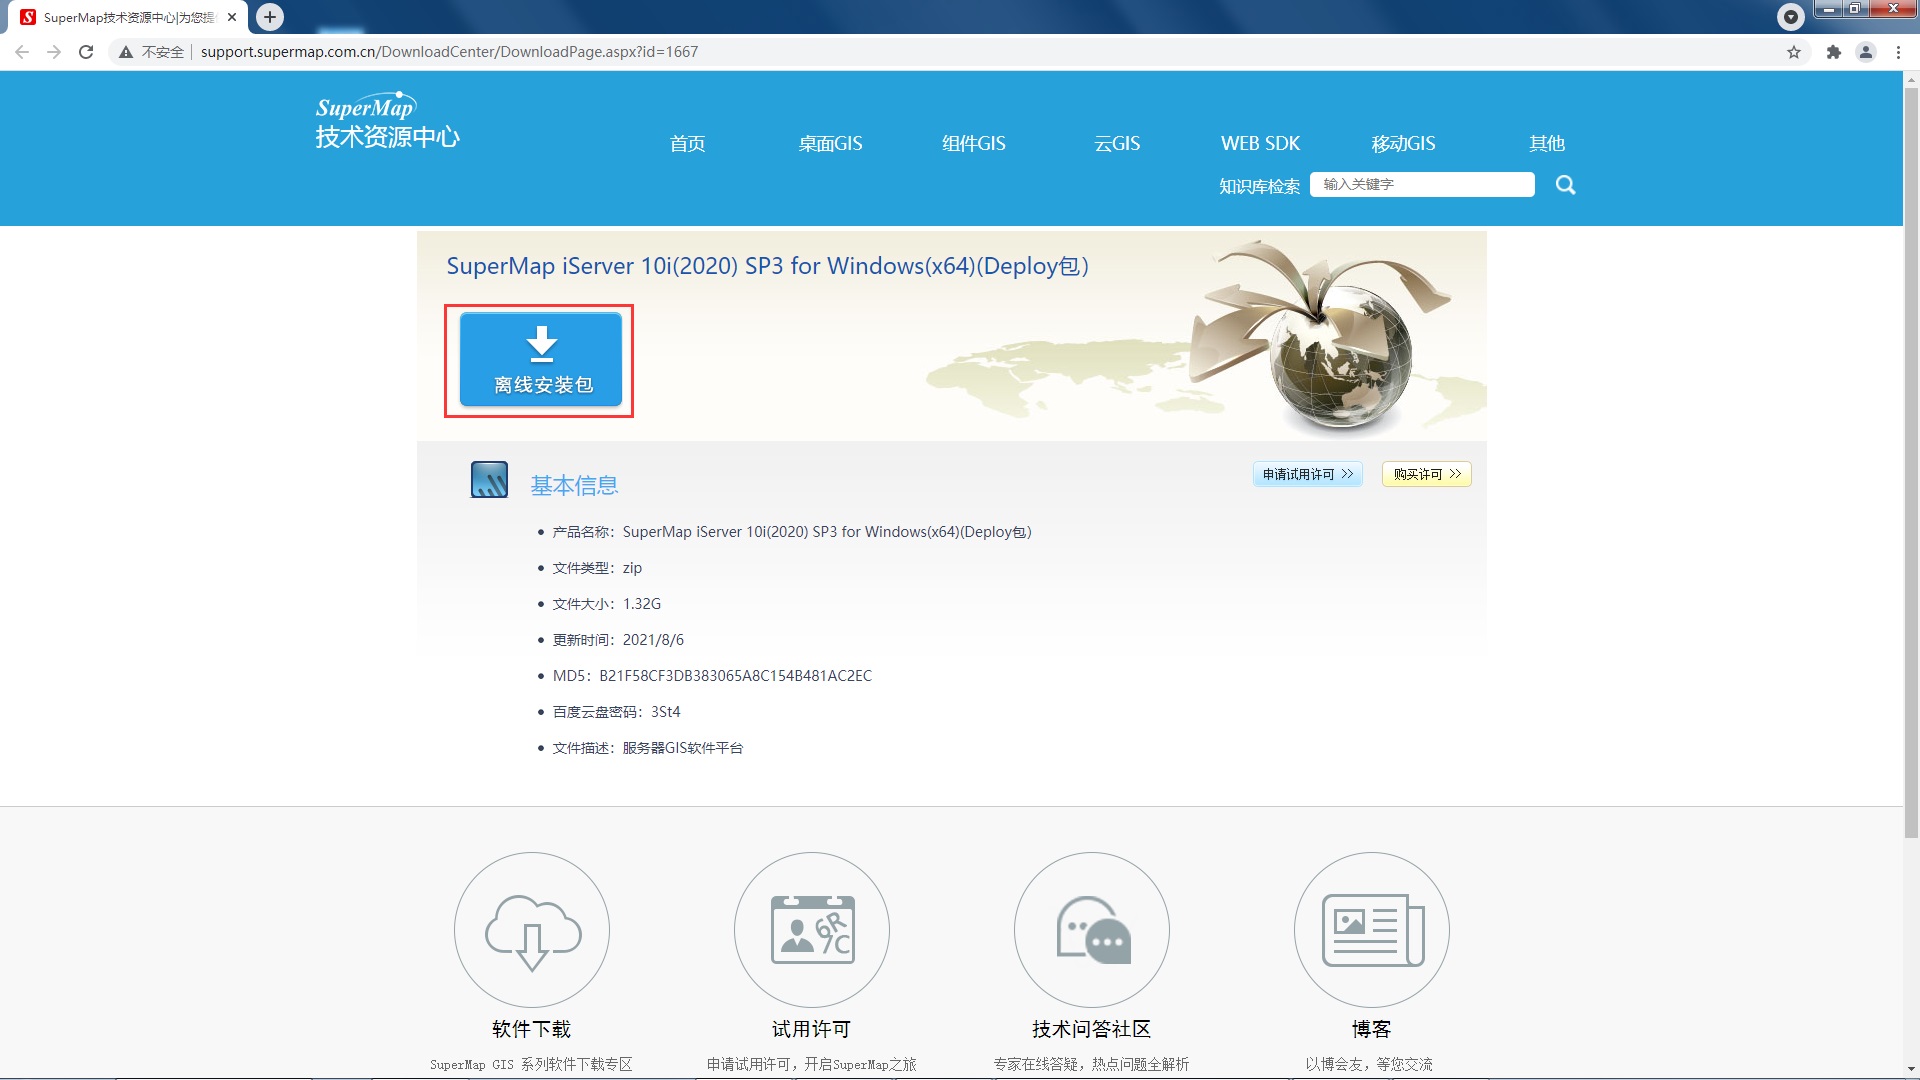This screenshot has width=1920, height=1080.
Task: Click the 基本信息 heading text
Action: coord(574,486)
